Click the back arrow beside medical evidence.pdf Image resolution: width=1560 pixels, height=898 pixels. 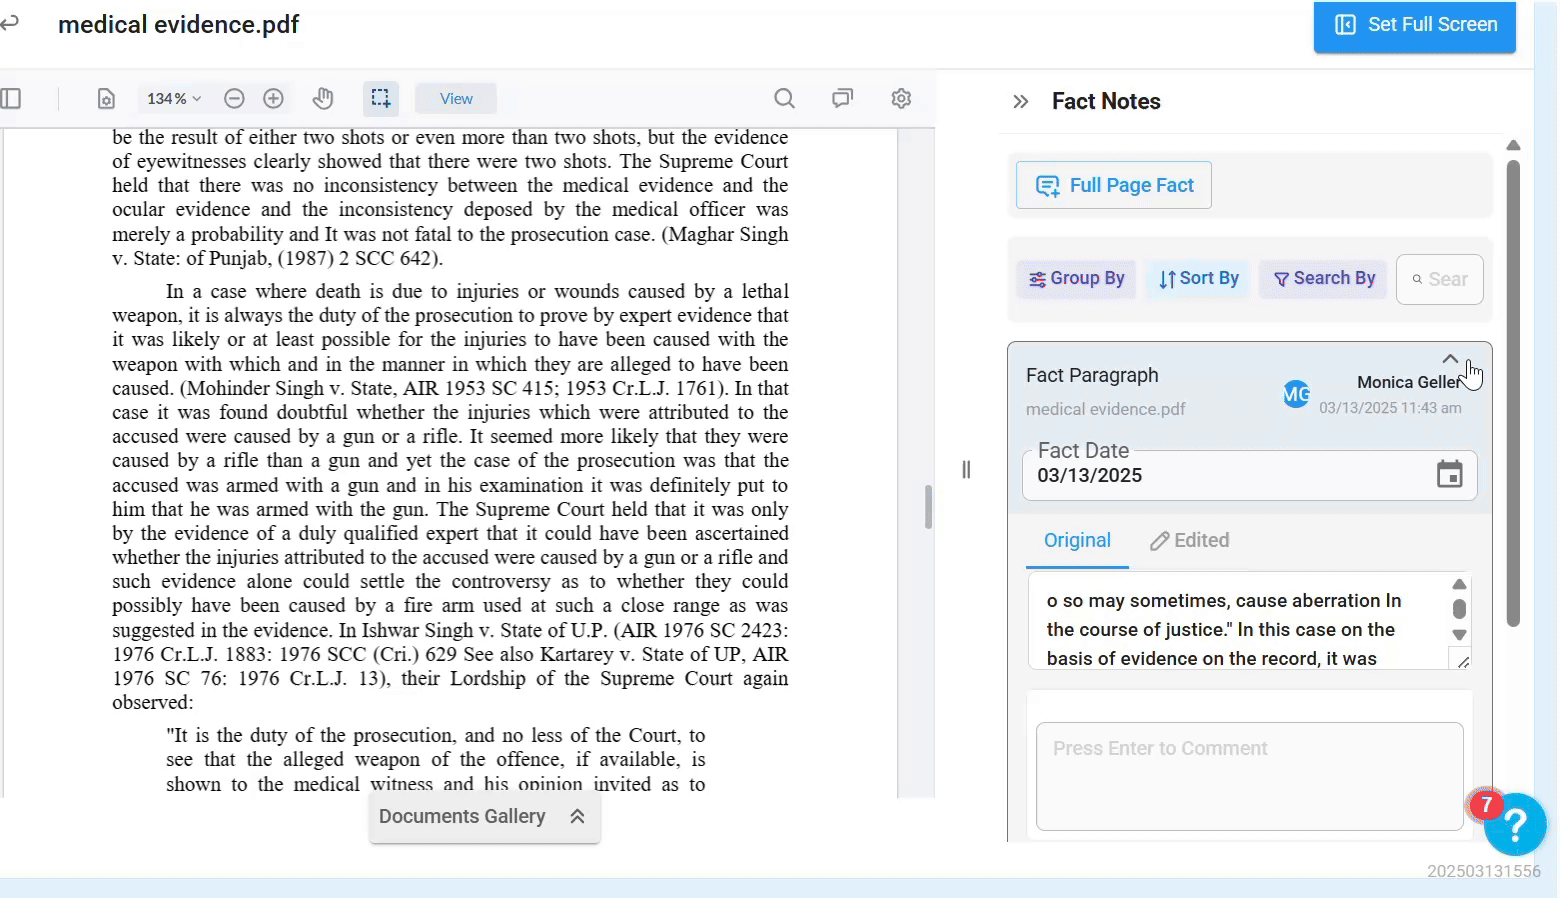tap(9, 23)
